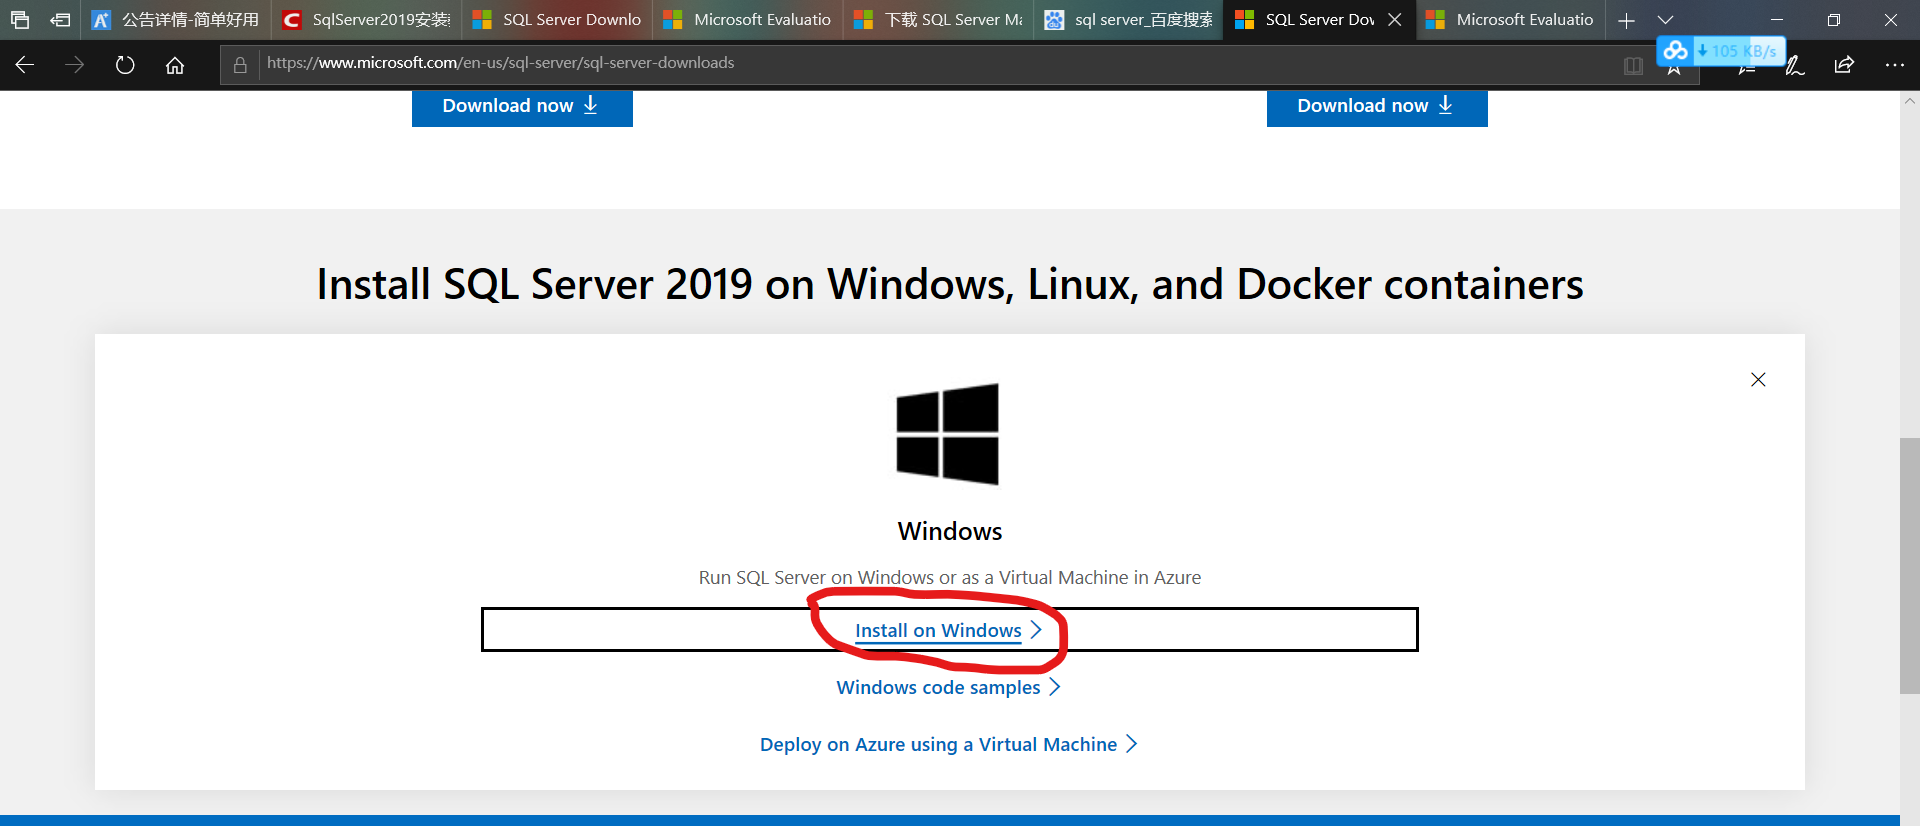This screenshot has width=1920, height=826.
Task: Switch to first SQL Server Downlo tab
Action: click(558, 19)
